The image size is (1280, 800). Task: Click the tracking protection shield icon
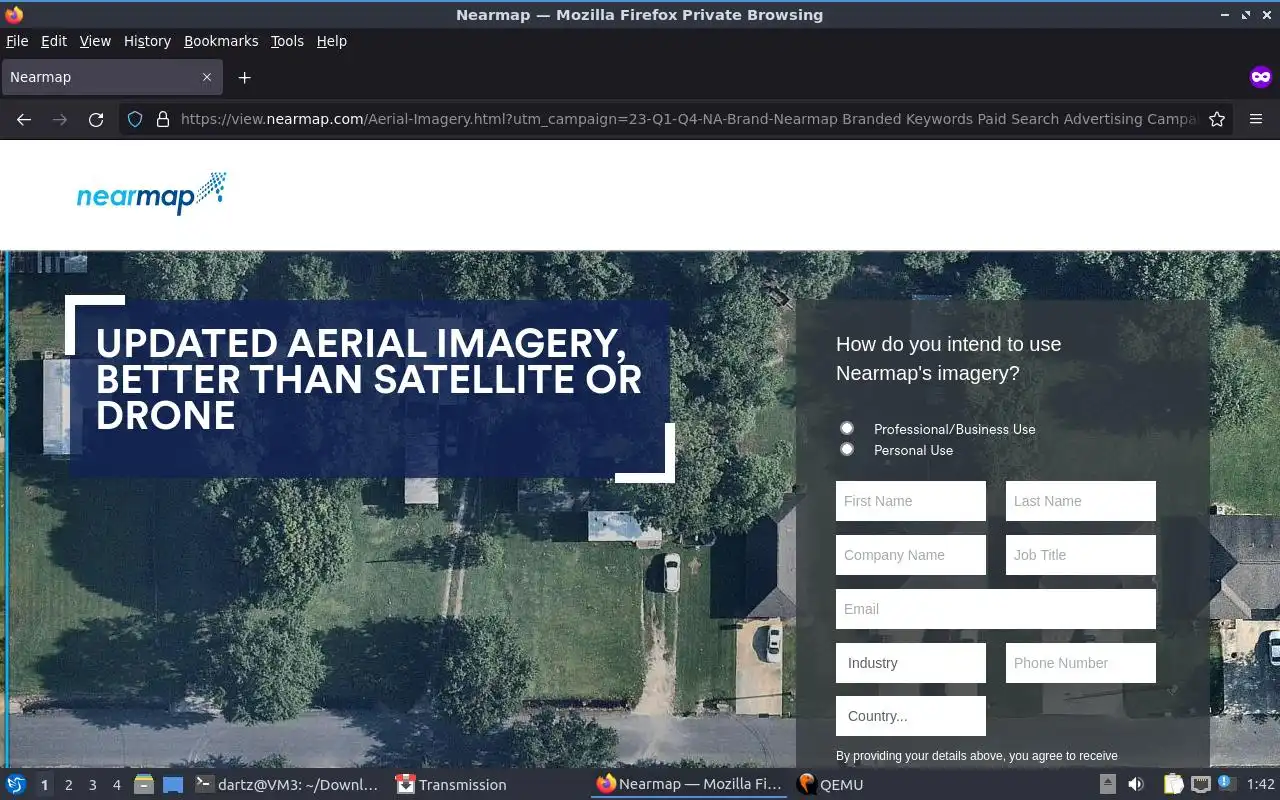pyautogui.click(x=135, y=119)
